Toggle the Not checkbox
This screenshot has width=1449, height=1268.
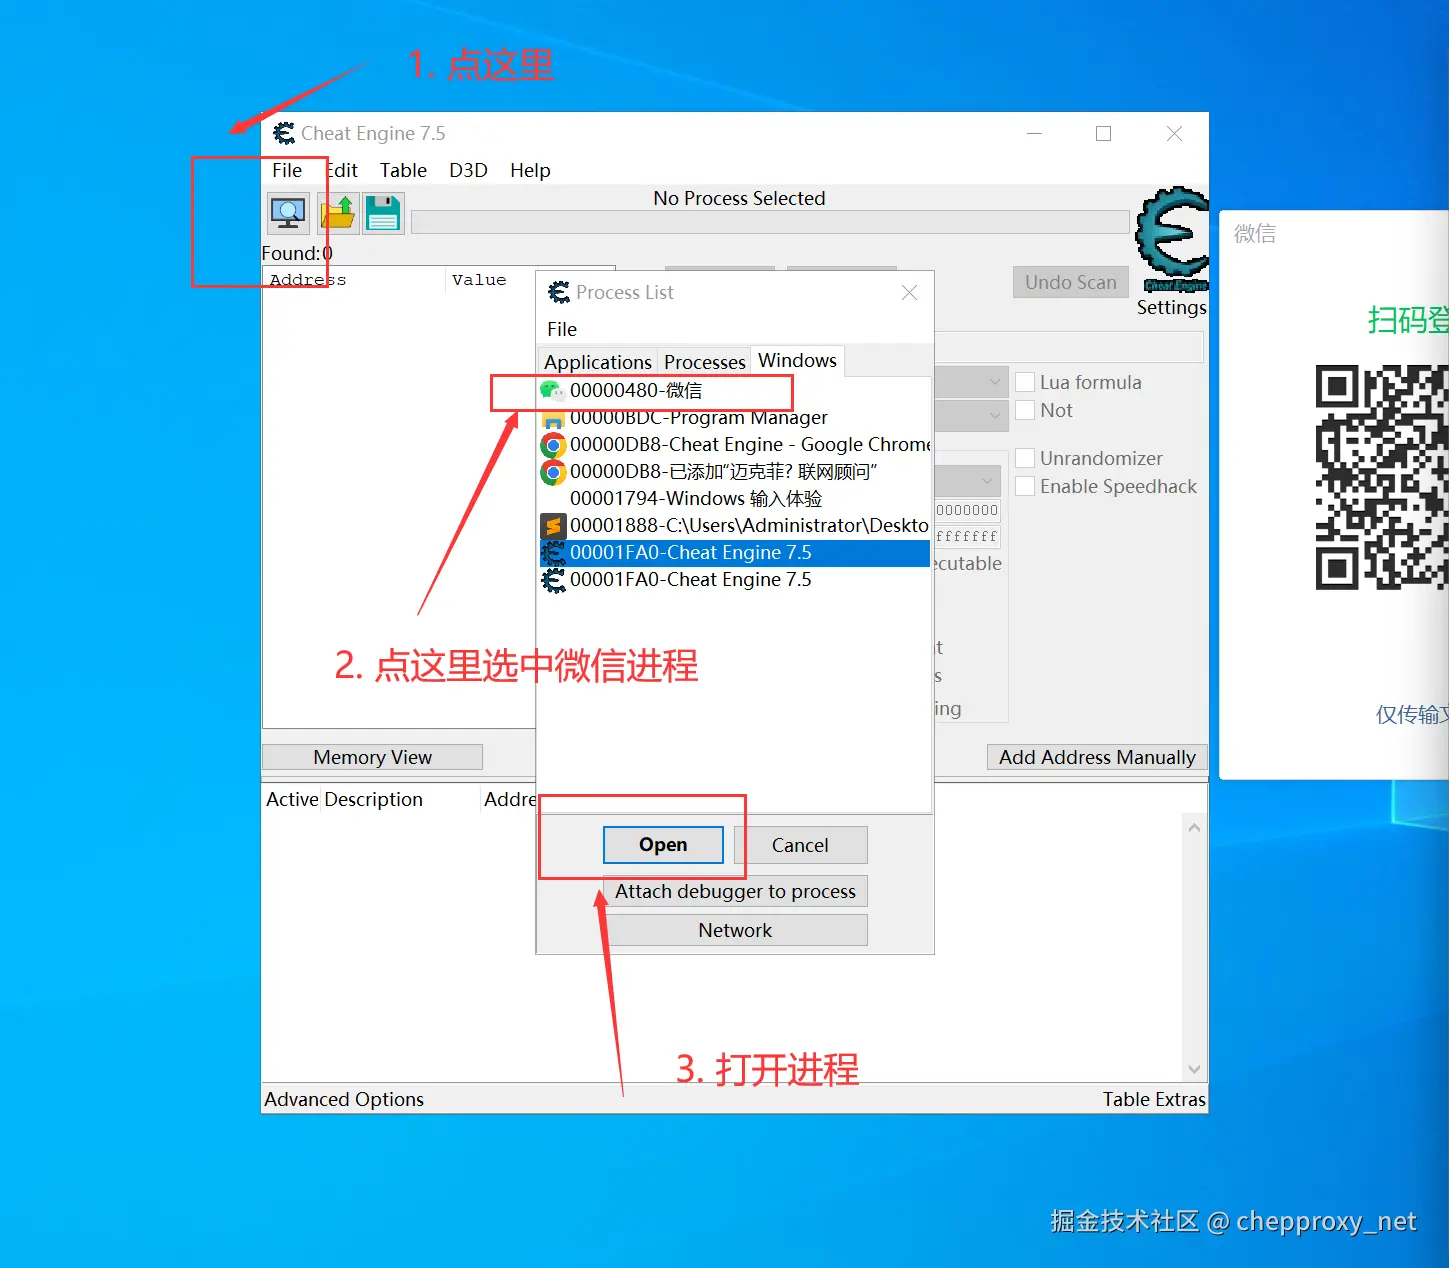point(1025,410)
